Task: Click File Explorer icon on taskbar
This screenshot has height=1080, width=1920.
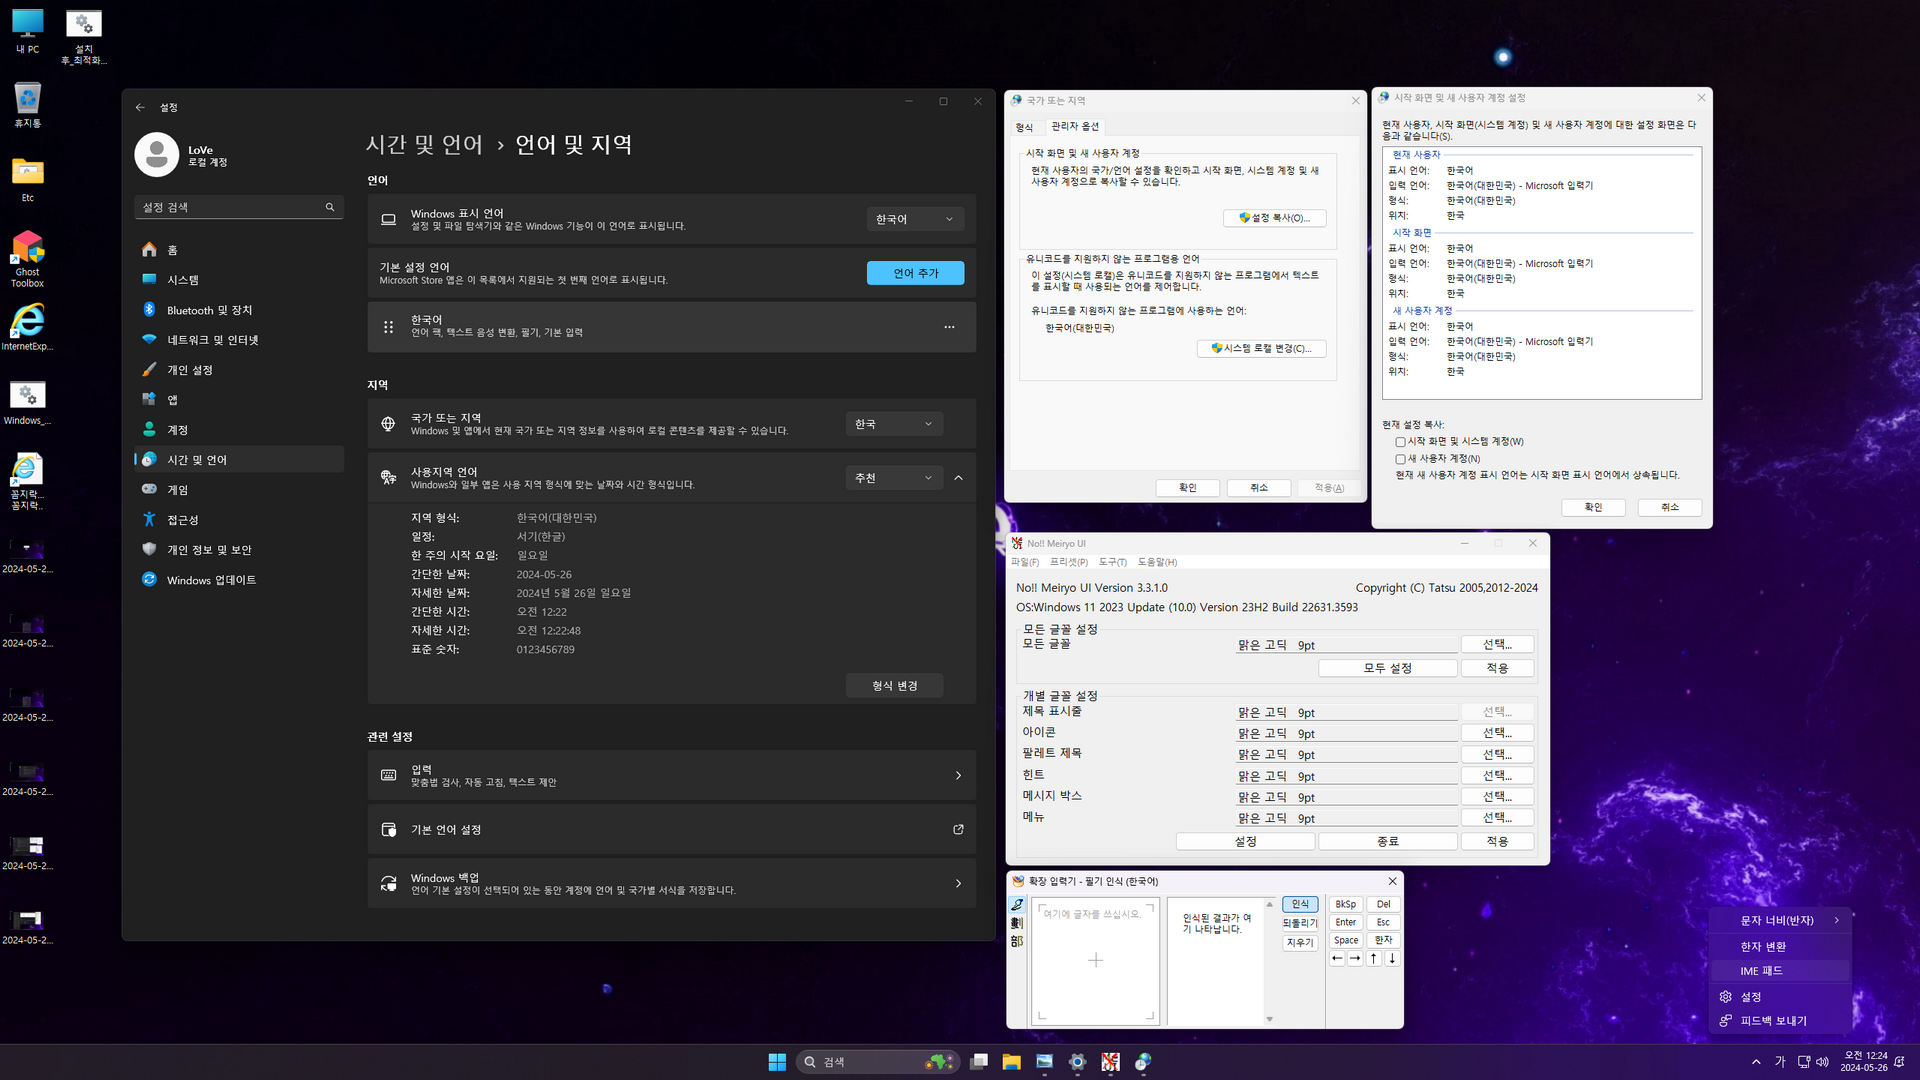Action: (x=1011, y=1062)
